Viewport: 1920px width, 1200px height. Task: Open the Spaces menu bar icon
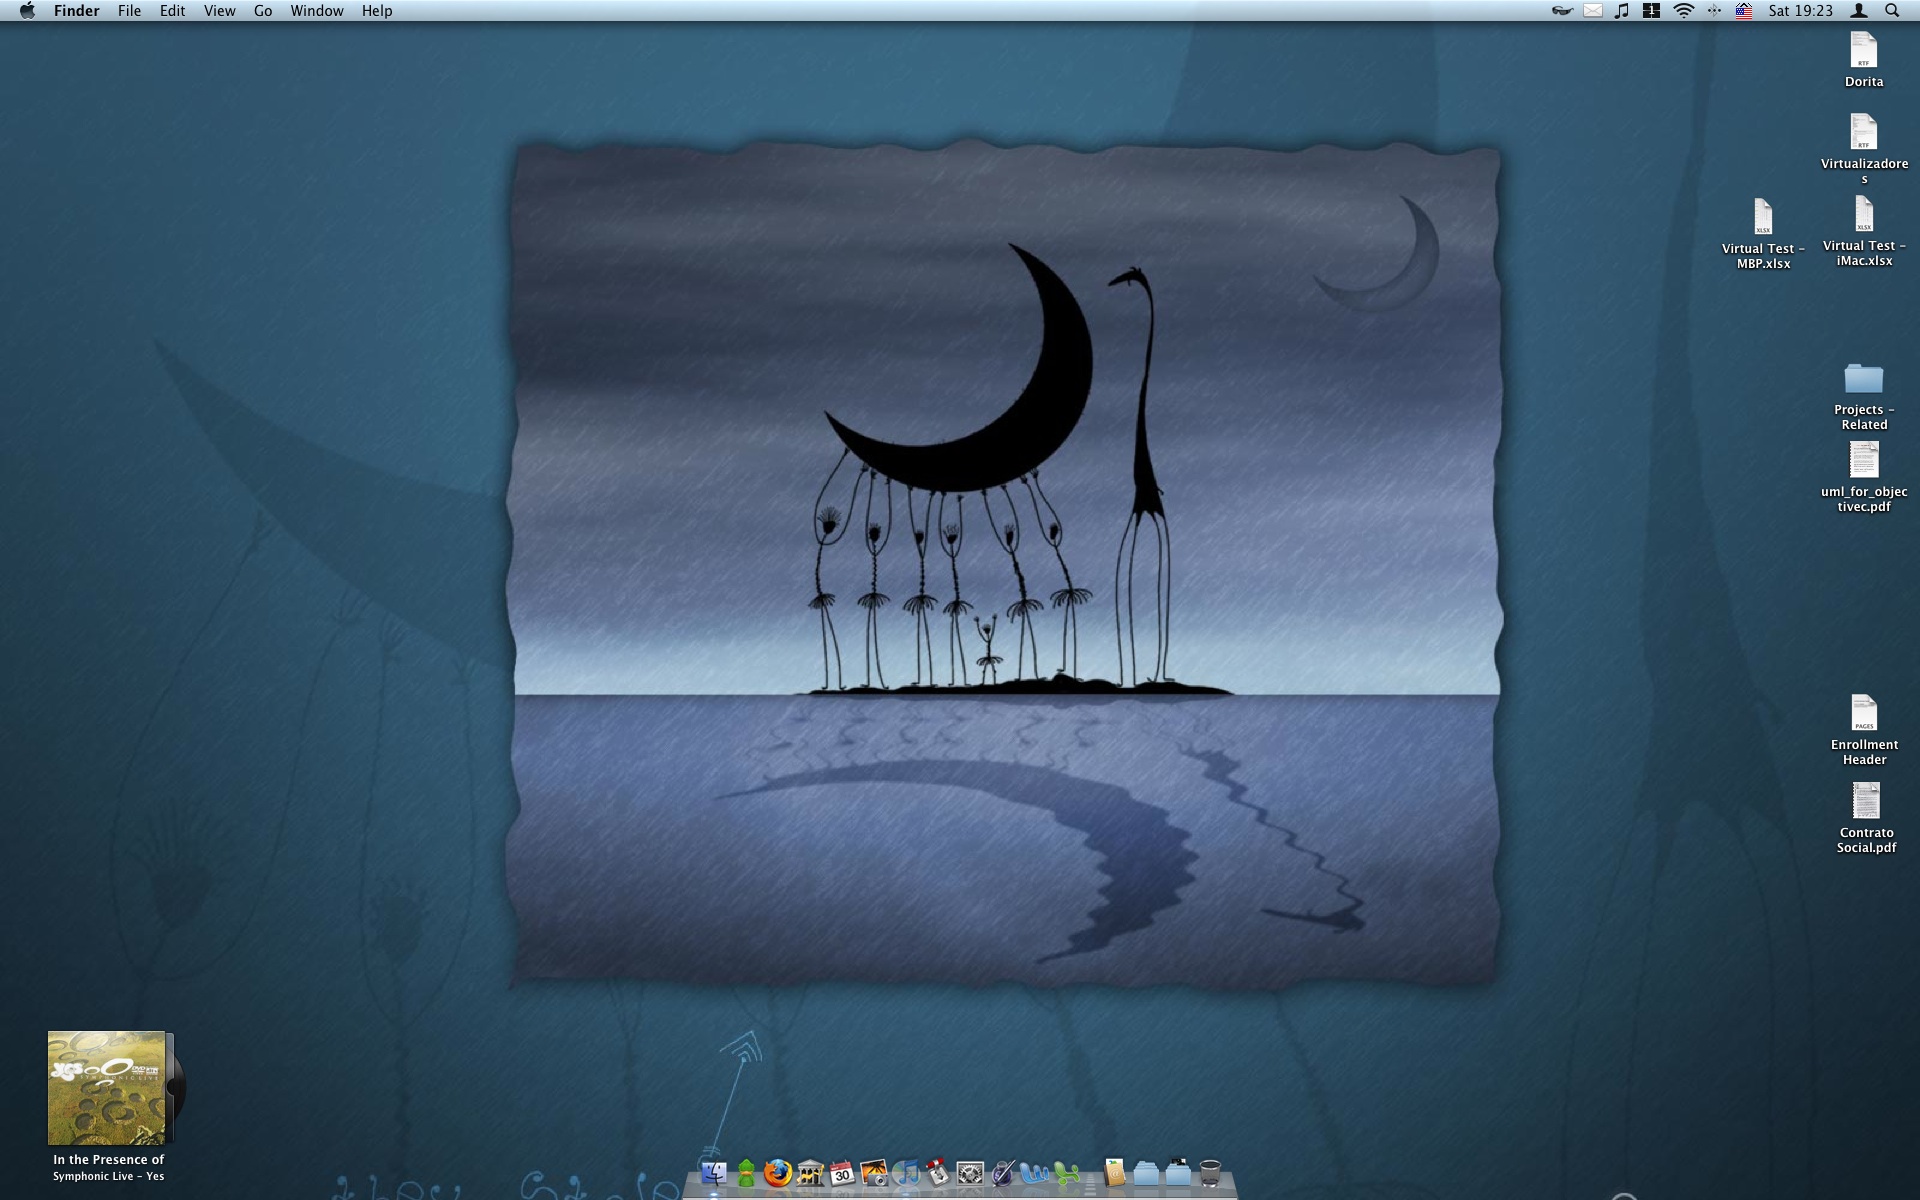(1651, 11)
